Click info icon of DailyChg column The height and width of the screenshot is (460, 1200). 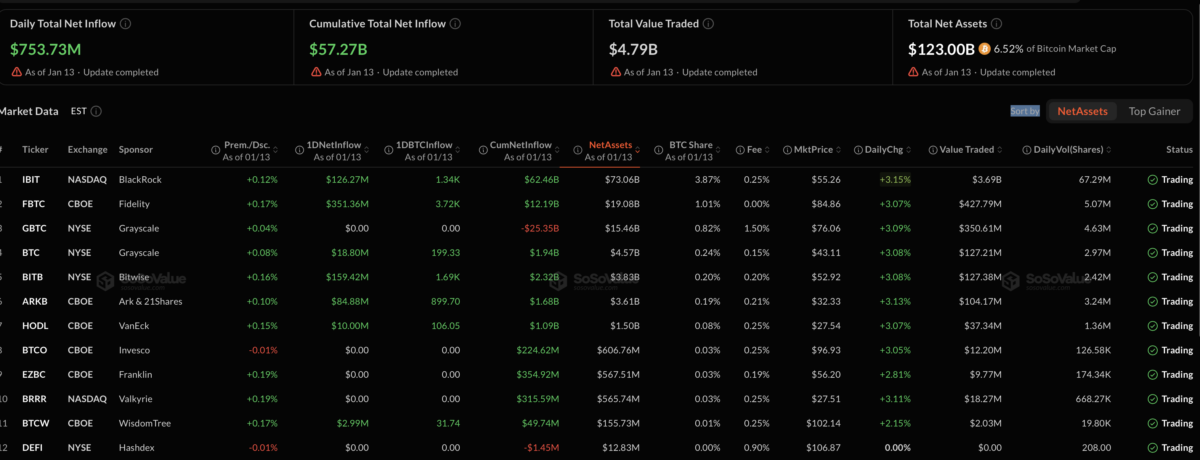tap(858, 150)
